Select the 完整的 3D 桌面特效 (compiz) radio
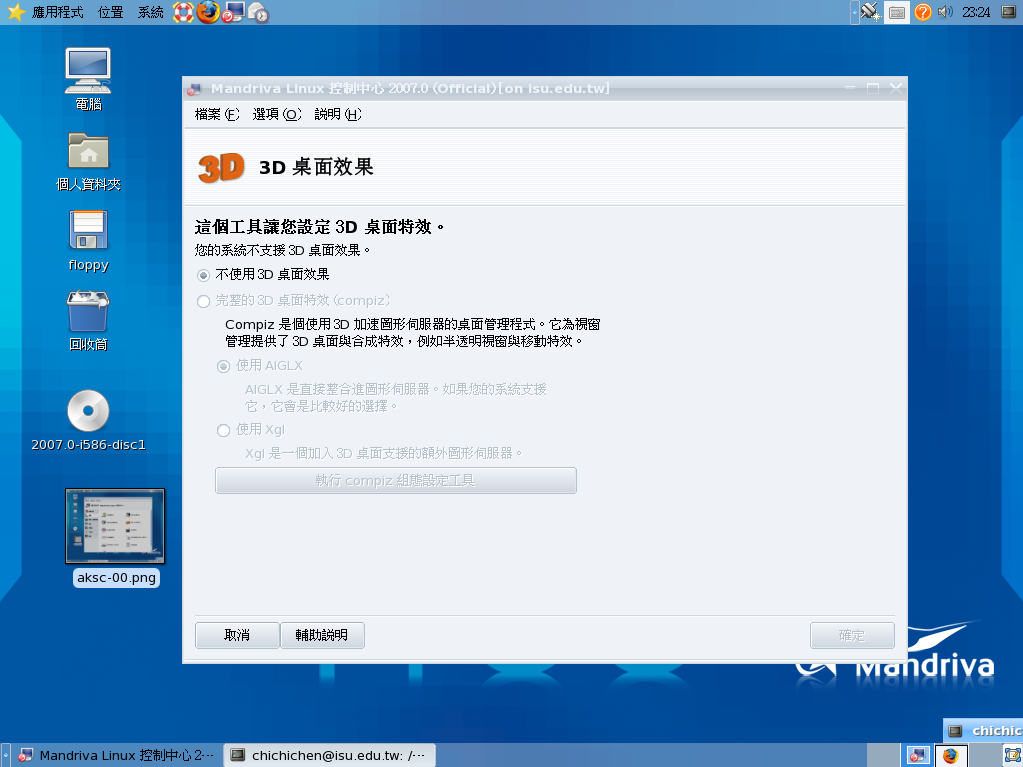The image size is (1023, 767). 204,301
